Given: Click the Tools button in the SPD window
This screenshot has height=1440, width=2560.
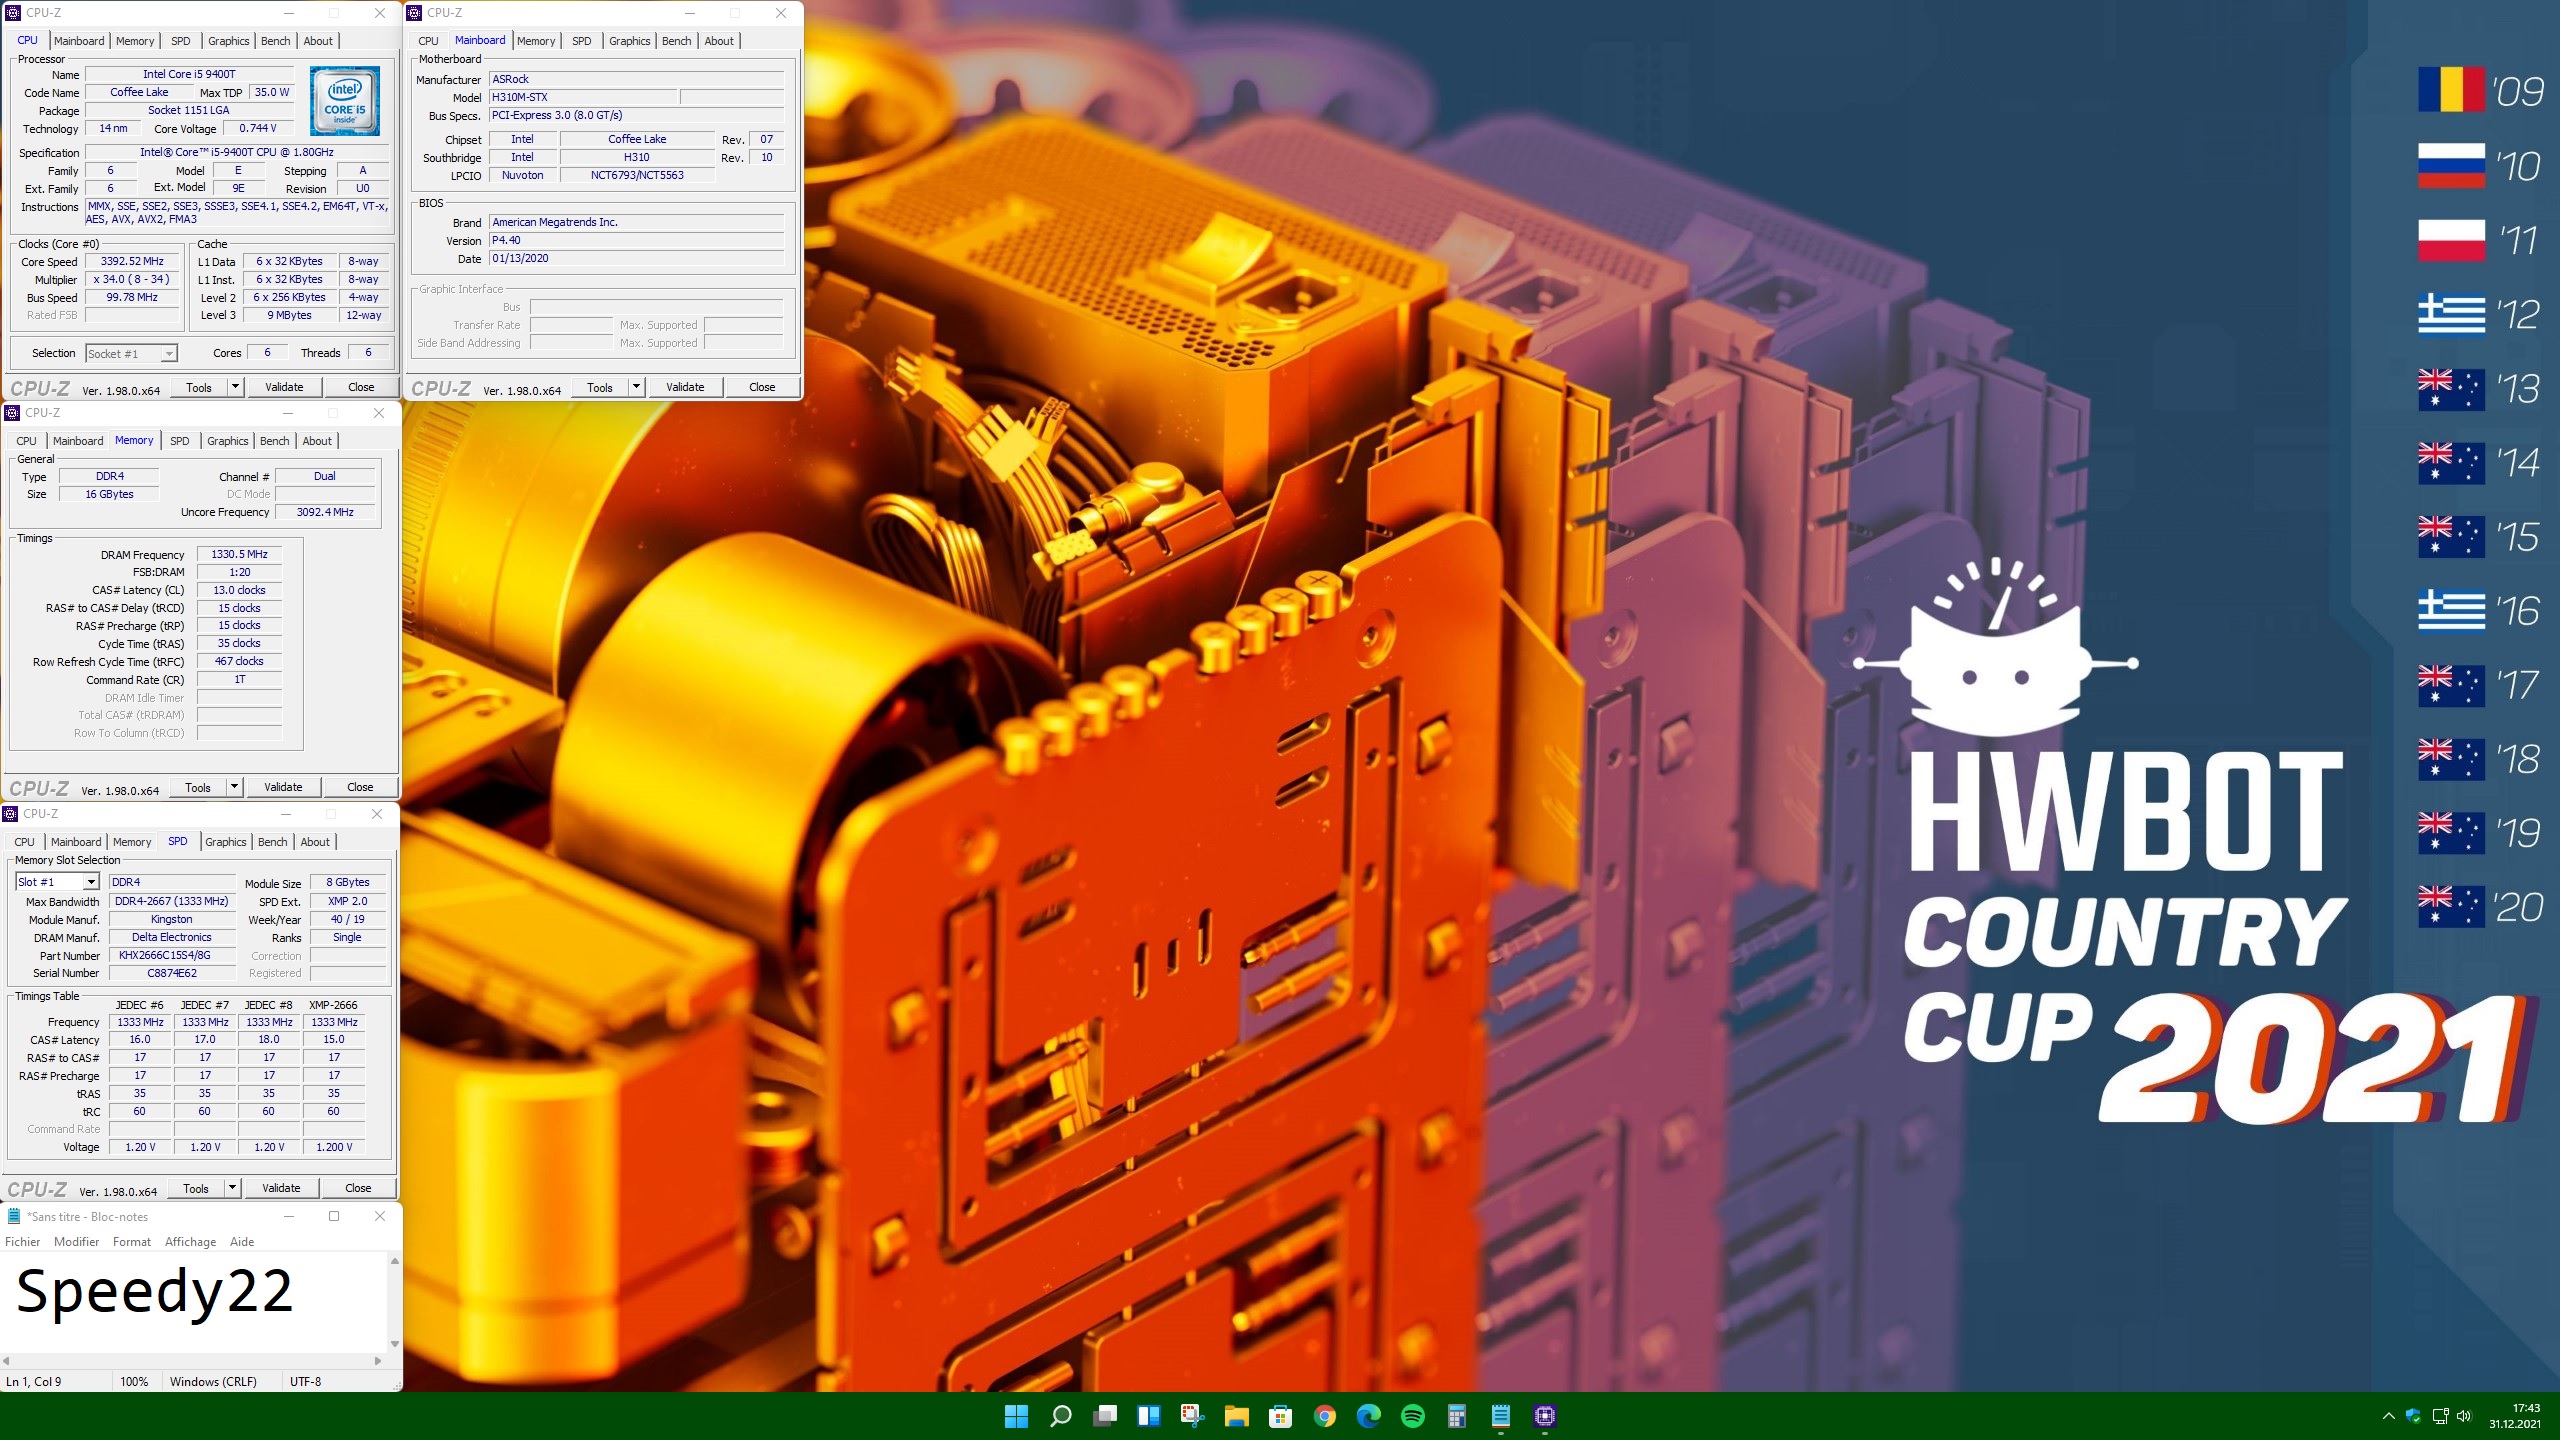Looking at the screenshot, I should coord(196,1188).
